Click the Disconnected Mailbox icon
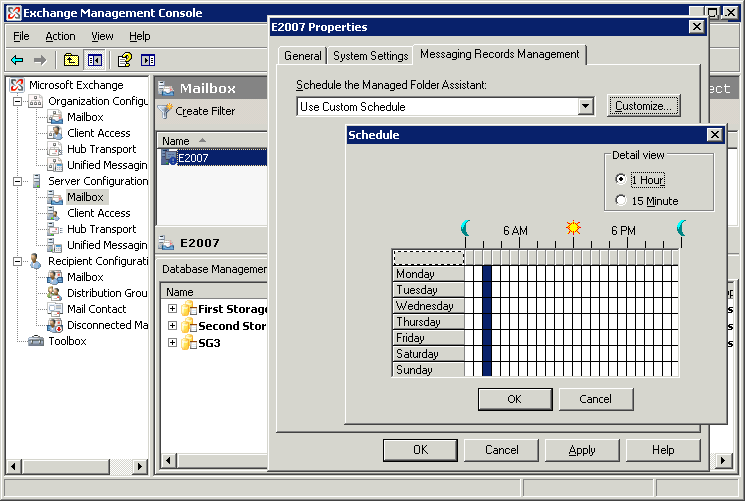This screenshot has width=745, height=501. (x=55, y=325)
